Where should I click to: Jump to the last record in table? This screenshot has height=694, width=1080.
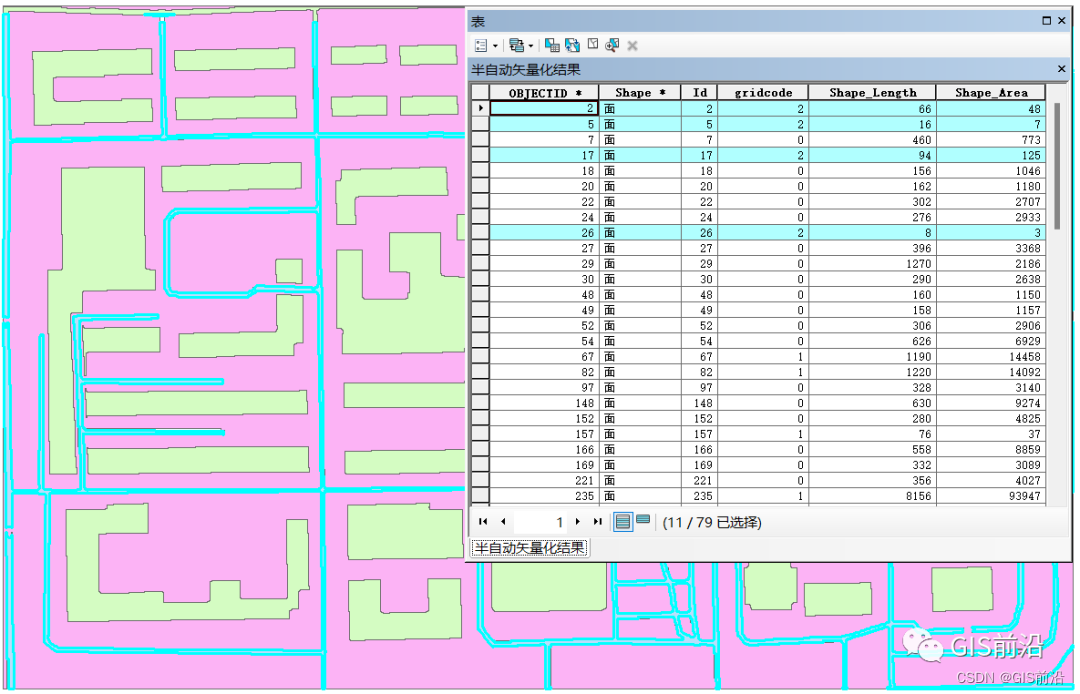[x=597, y=522]
